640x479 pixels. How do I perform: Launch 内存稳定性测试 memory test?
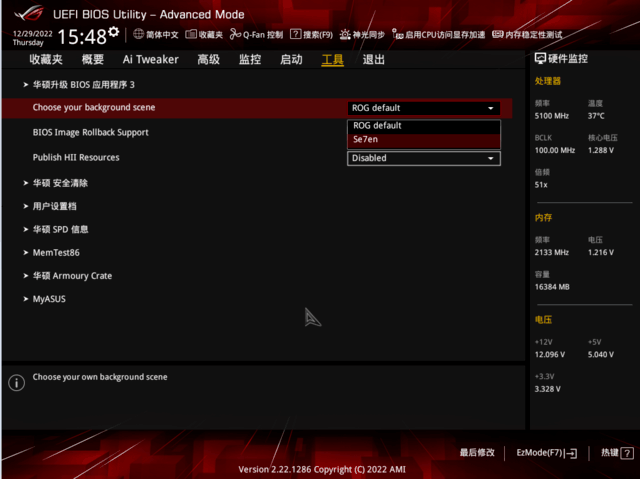[x=527, y=34]
